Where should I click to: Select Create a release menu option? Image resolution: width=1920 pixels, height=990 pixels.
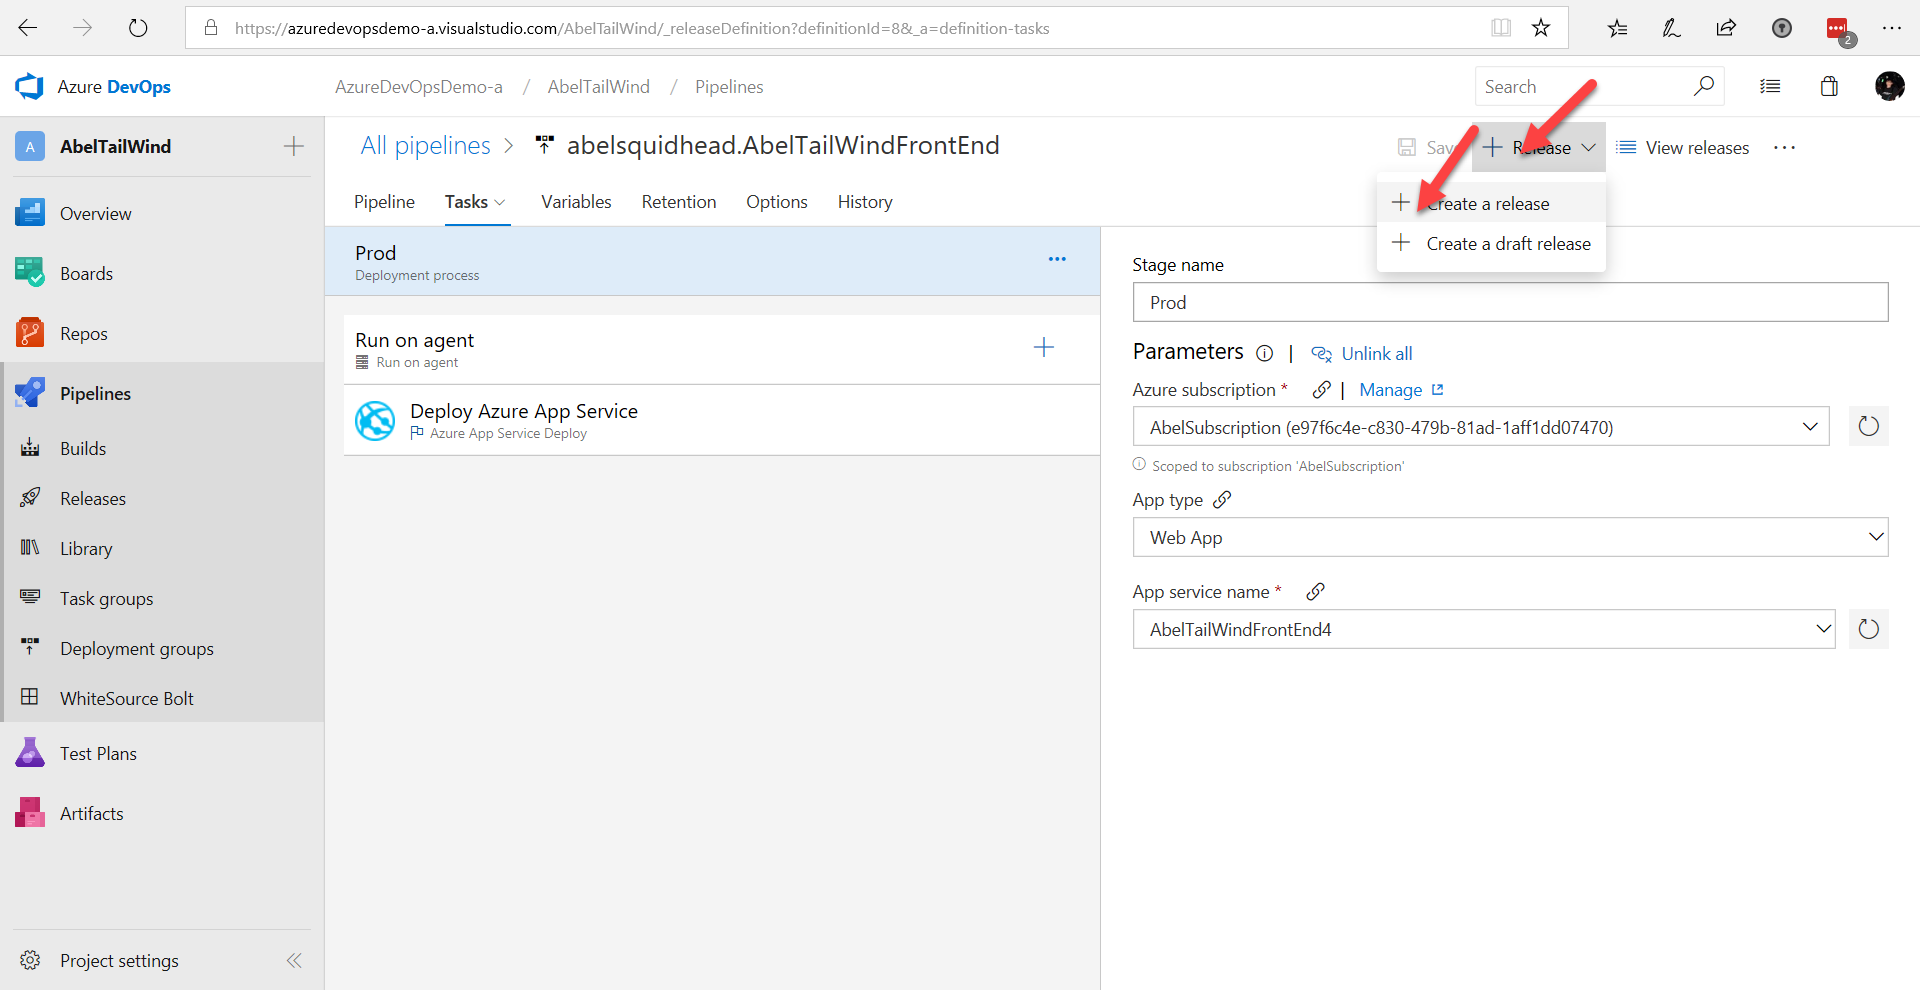click(x=1491, y=203)
